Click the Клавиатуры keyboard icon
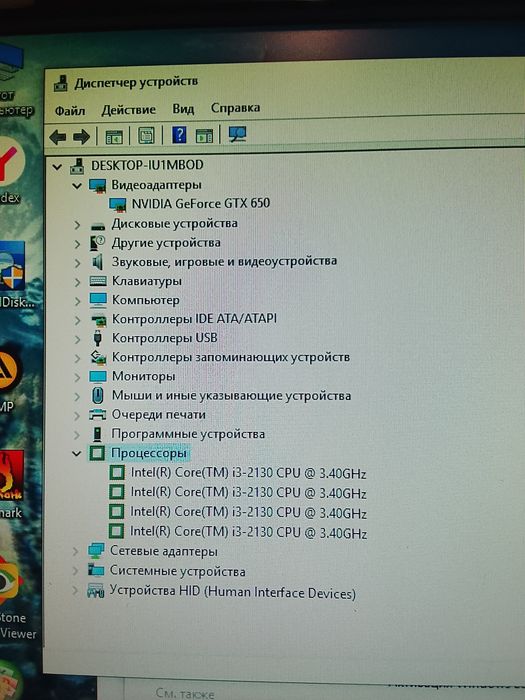The width and height of the screenshot is (525, 700). tap(98, 281)
